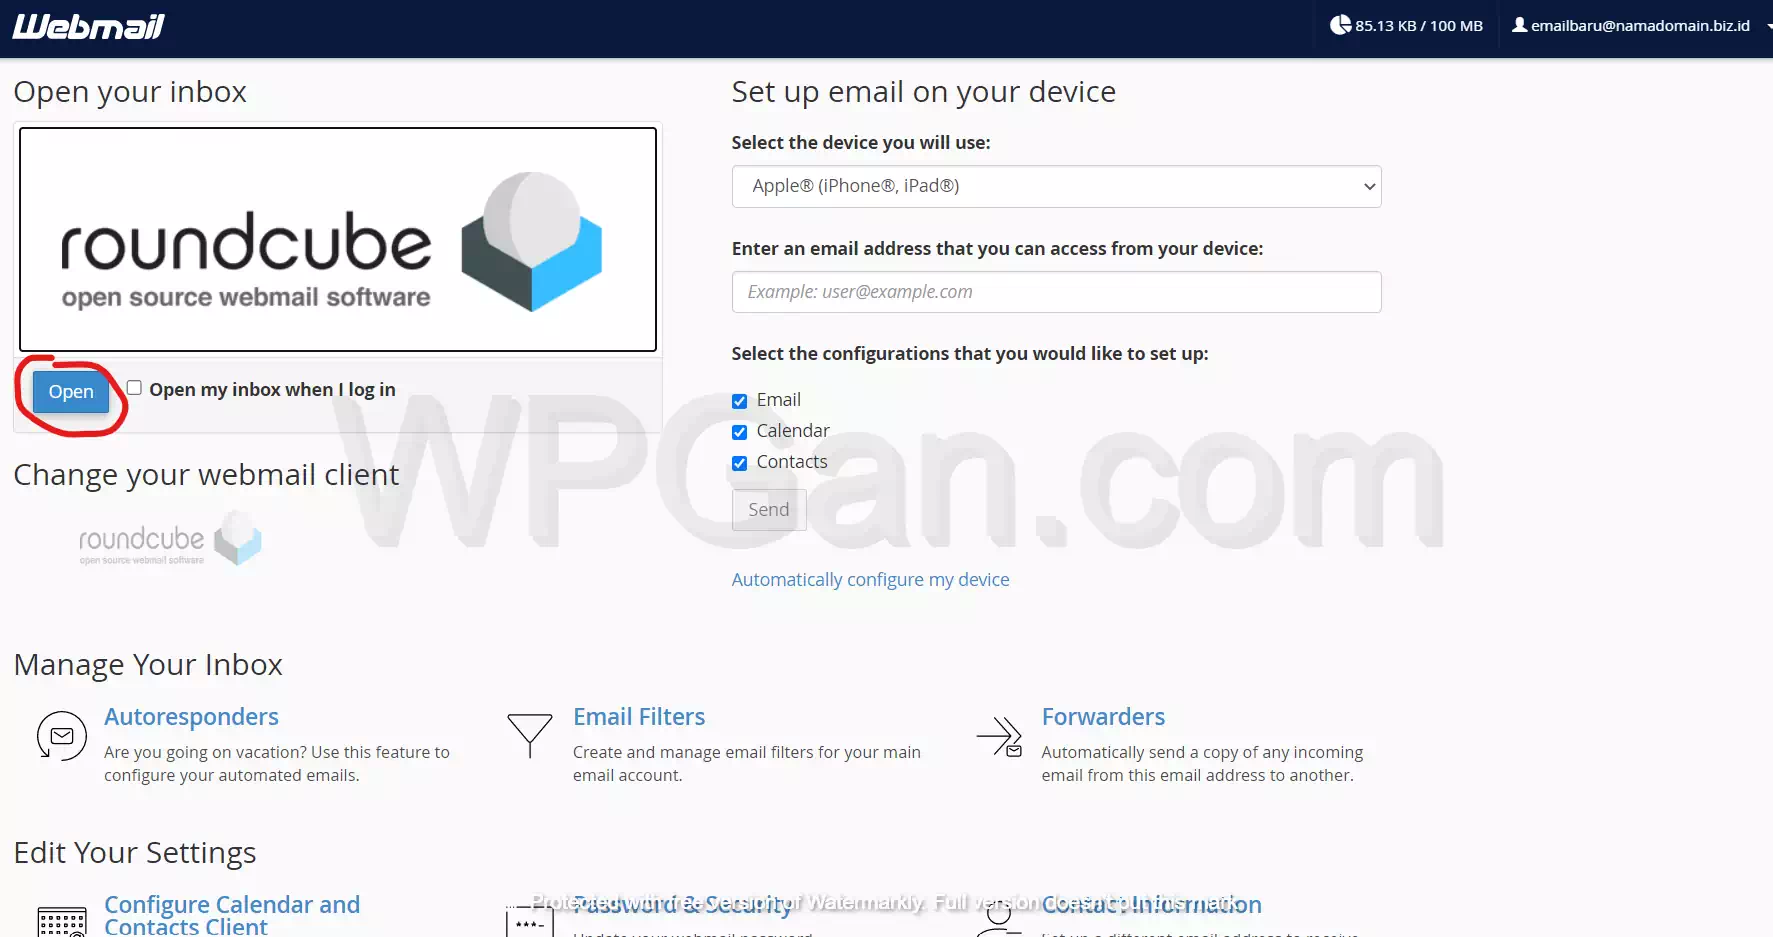Click the Autoresponders envelope icon
Image resolution: width=1773 pixels, height=937 pixels.
[62, 736]
